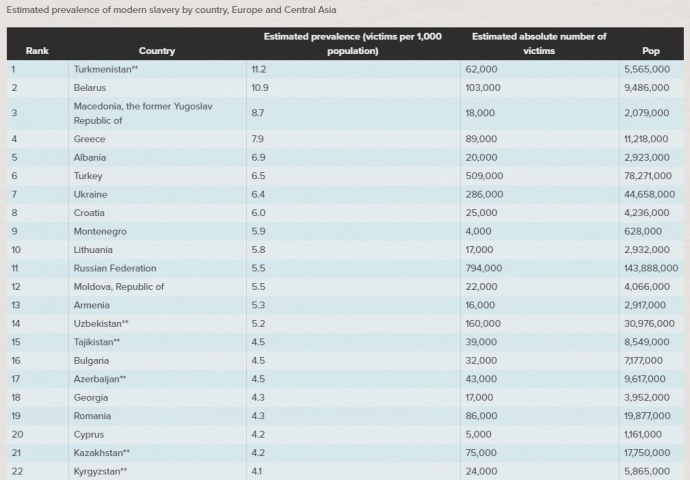Image resolution: width=690 pixels, height=480 pixels.
Task: Select the Uzbekistan country cell
Action: (103, 324)
